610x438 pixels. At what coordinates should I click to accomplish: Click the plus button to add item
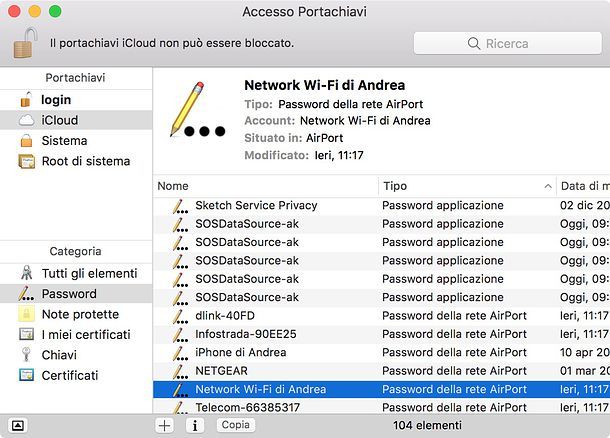[165, 425]
